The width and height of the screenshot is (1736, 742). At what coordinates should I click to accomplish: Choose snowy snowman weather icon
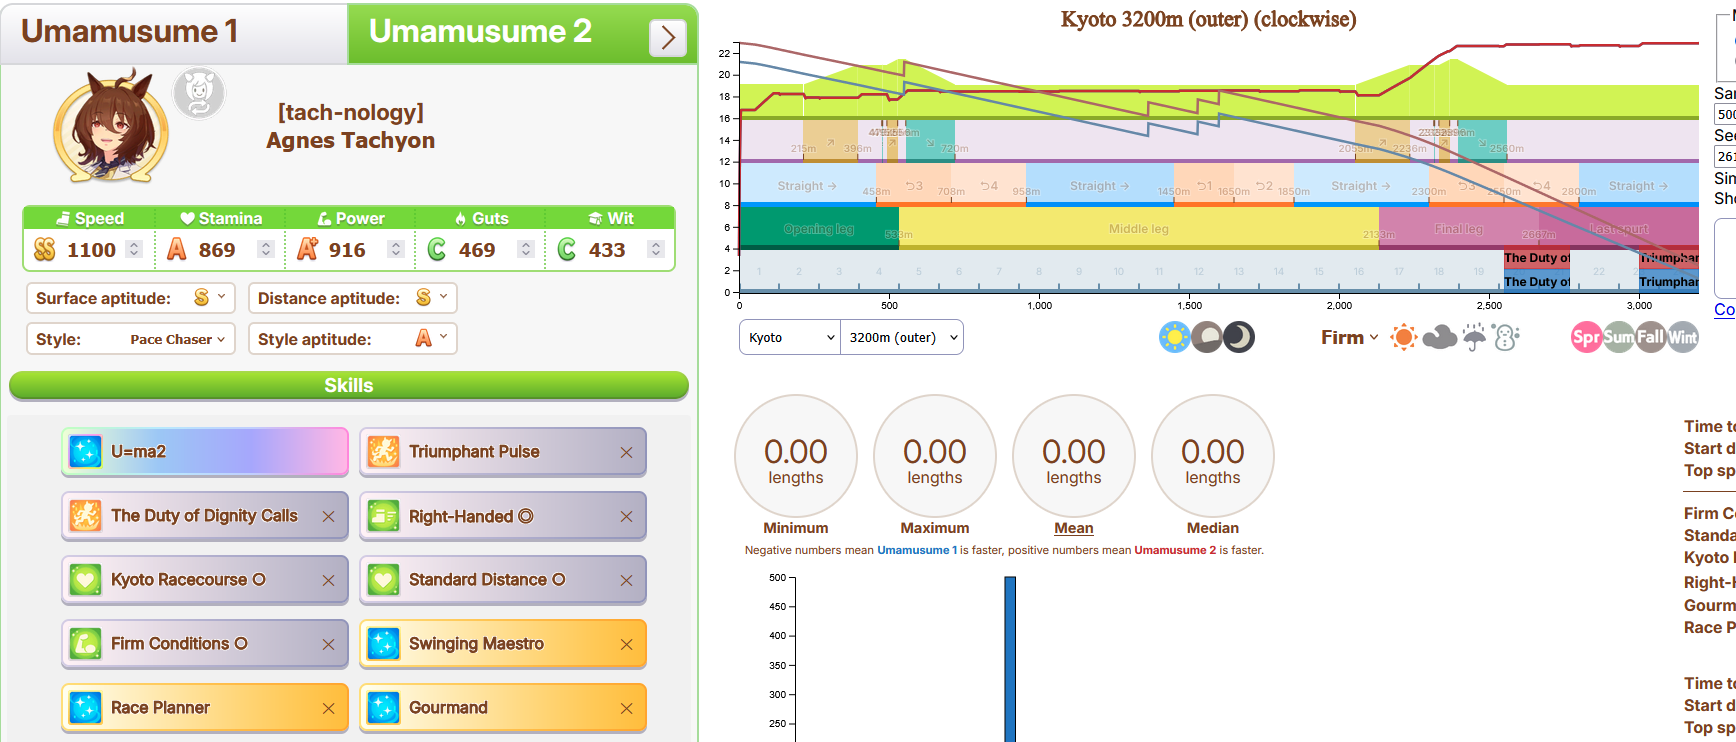(1506, 337)
